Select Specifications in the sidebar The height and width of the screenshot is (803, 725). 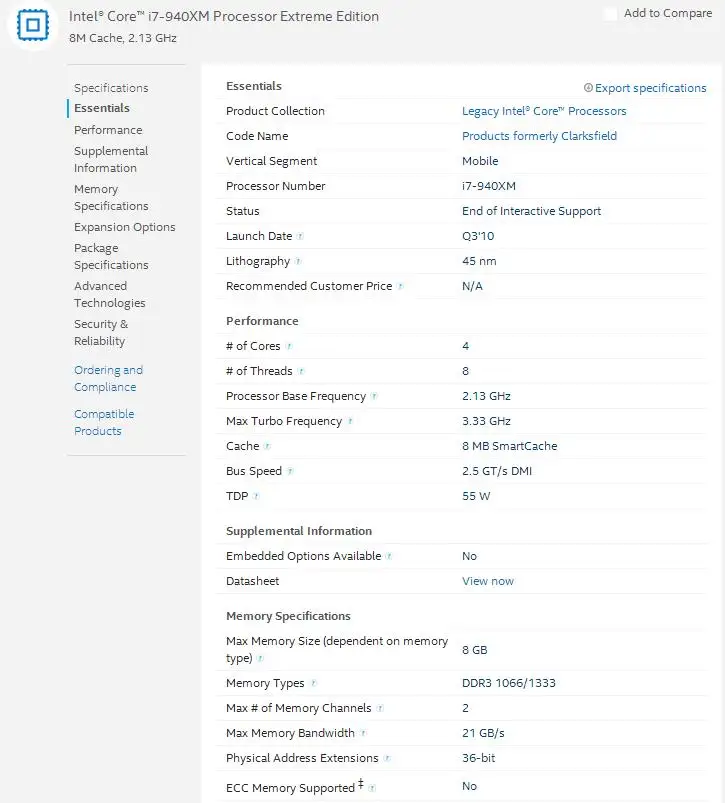[x=111, y=88]
